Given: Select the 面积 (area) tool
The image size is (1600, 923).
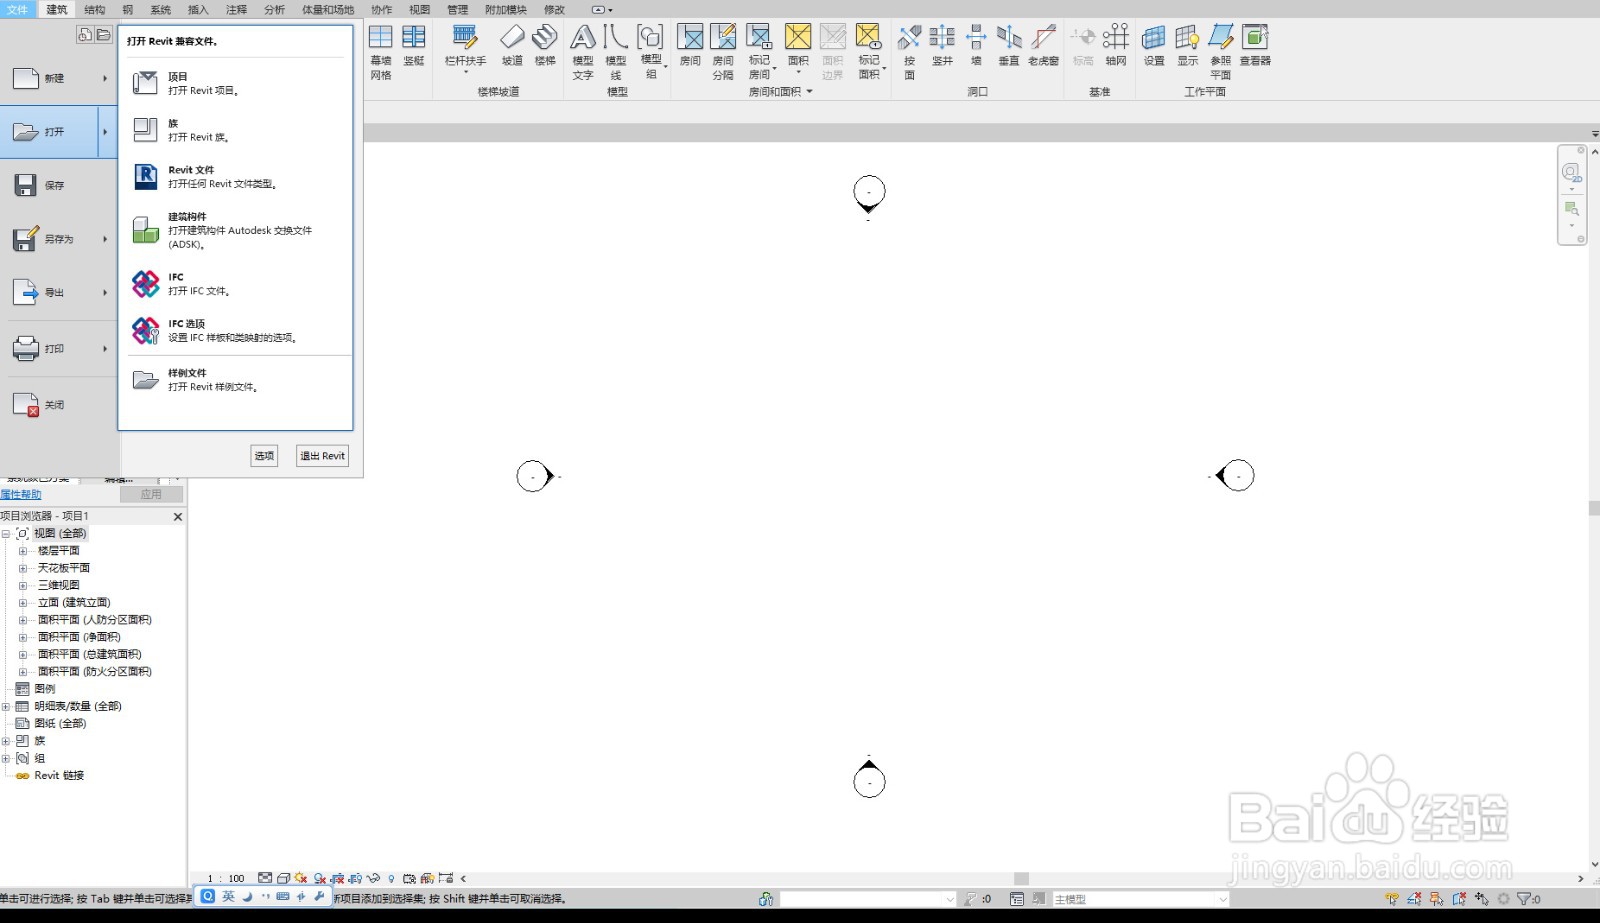Looking at the screenshot, I should (x=798, y=48).
